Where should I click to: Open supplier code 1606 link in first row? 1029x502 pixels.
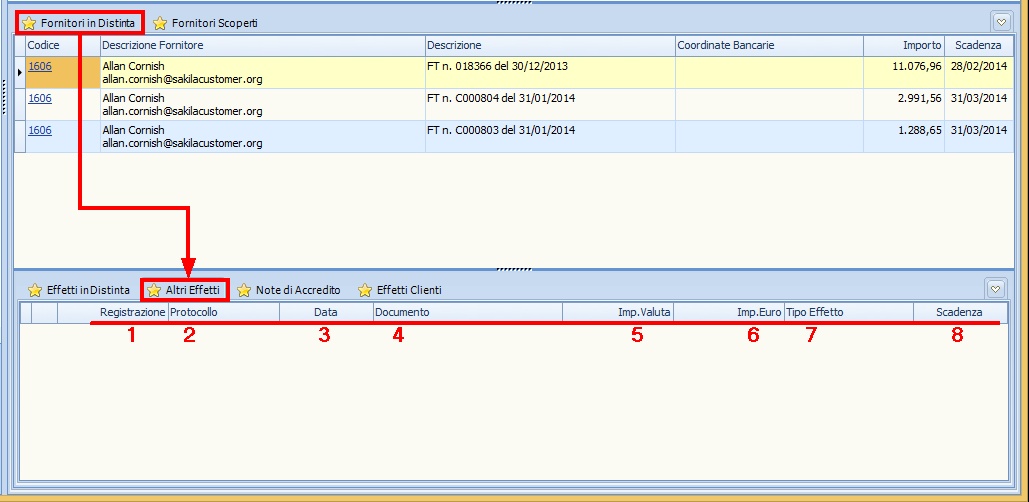[39, 66]
